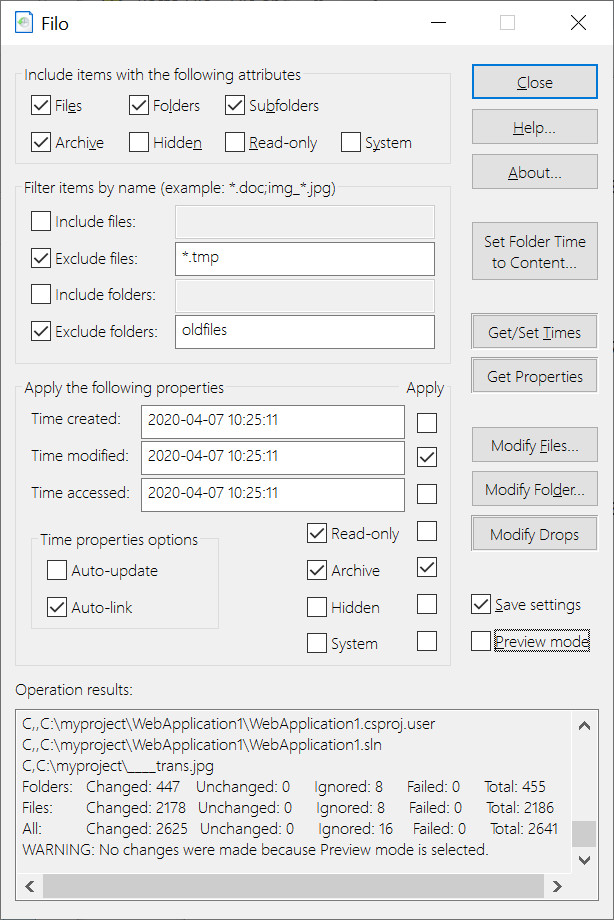Click the Time modified date field
The image size is (614, 920).
[x=272, y=457]
